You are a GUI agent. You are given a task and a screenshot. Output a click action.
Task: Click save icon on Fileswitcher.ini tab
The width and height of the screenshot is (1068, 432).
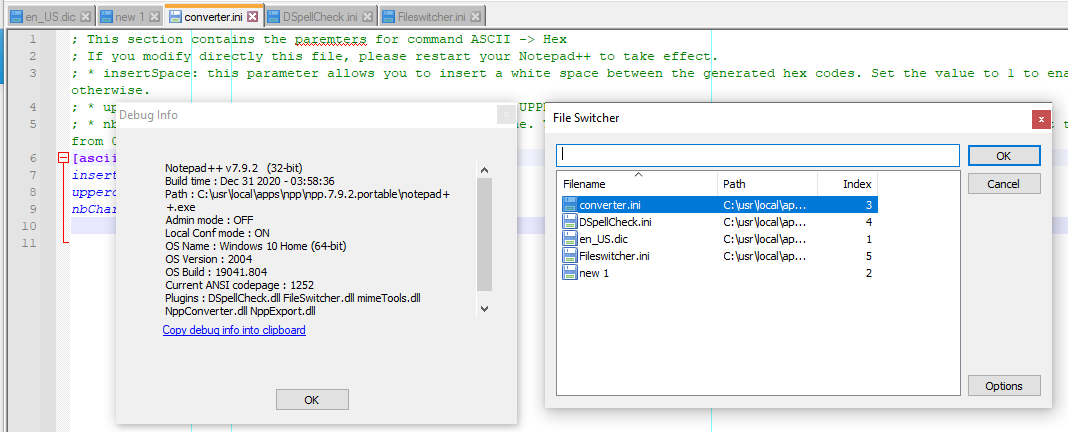388,16
